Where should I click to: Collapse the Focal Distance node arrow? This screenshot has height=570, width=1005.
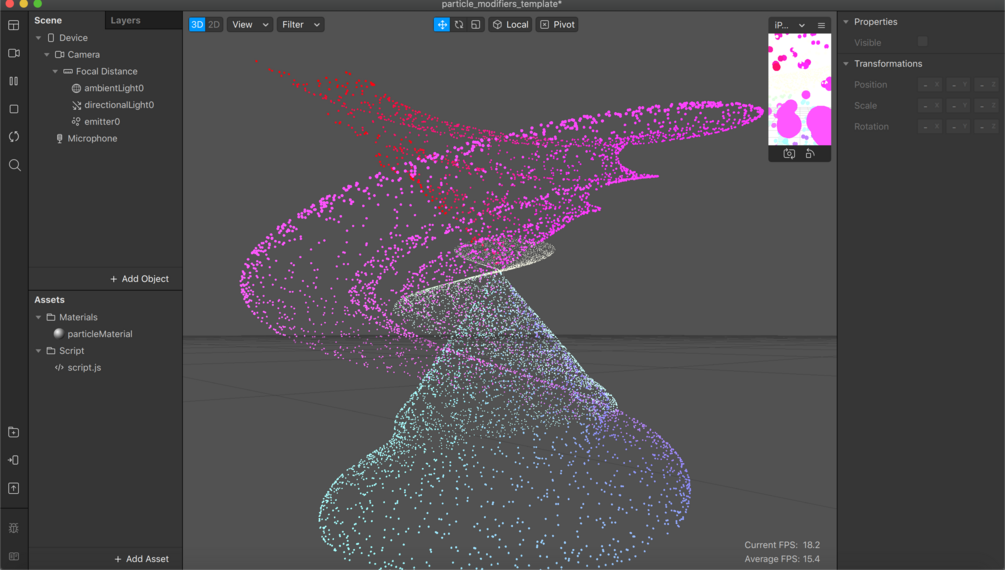tap(55, 71)
